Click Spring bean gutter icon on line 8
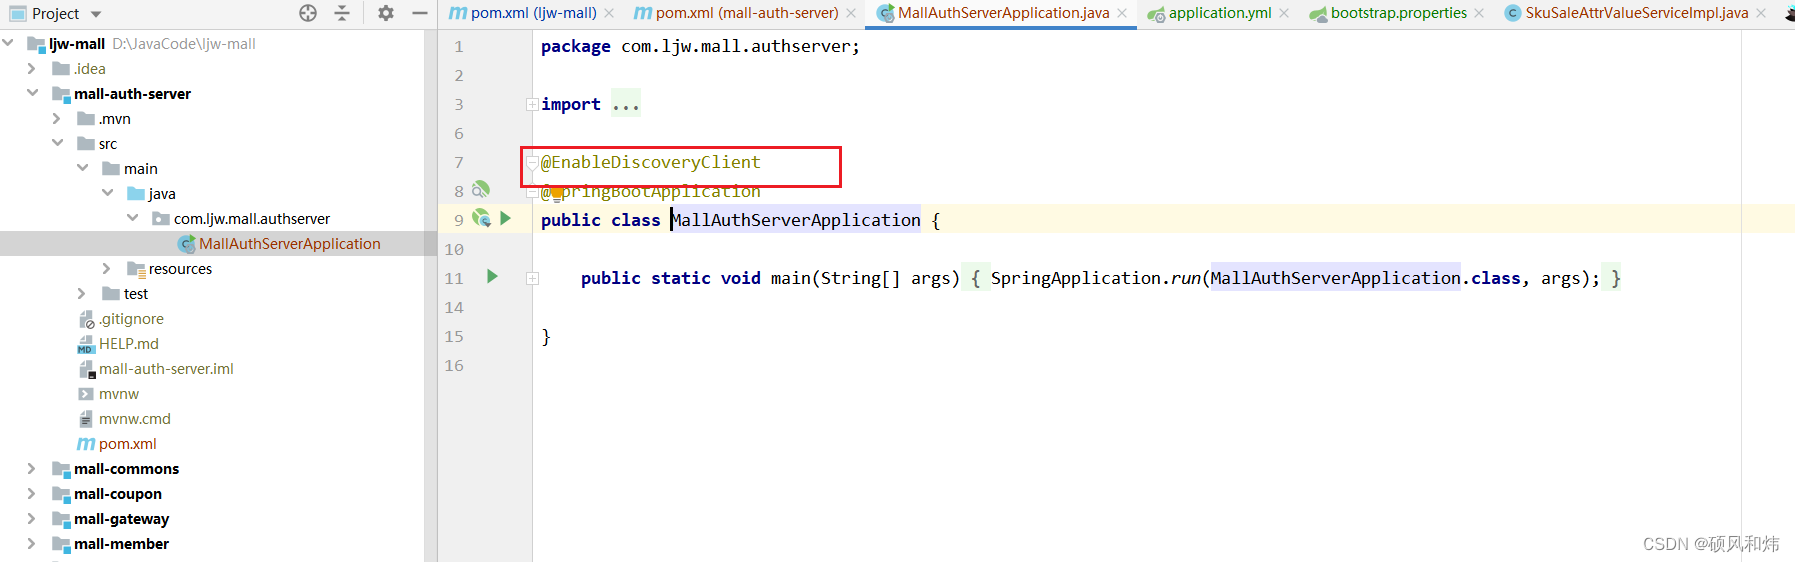Screen dimensions: 1795x562 click(x=481, y=188)
